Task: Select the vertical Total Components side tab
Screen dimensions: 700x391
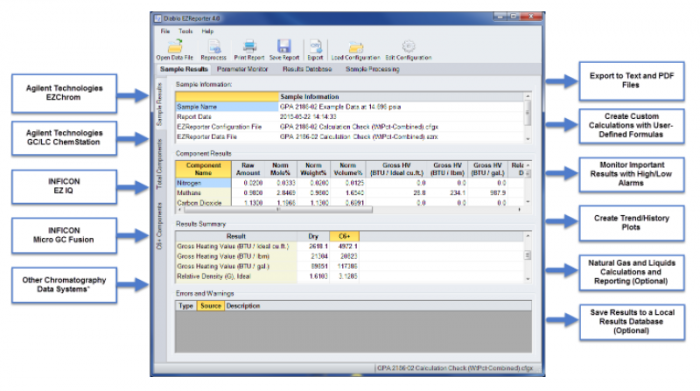Action: [x=159, y=164]
